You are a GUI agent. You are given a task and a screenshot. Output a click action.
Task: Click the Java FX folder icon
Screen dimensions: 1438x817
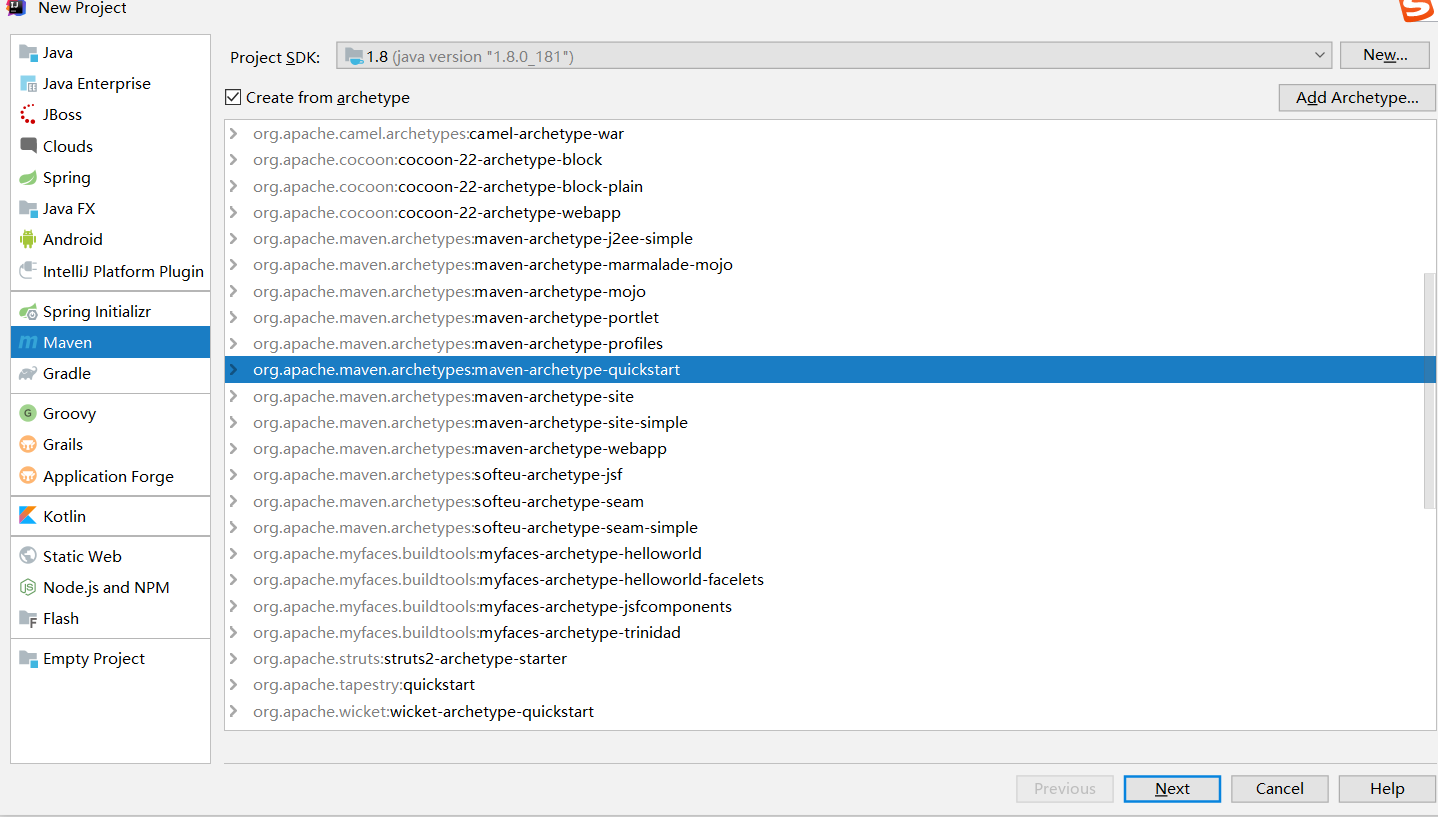tap(28, 209)
